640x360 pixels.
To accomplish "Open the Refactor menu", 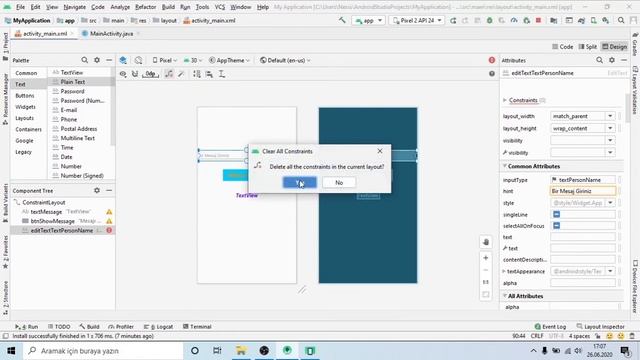I will pyautogui.click(x=146, y=7).
